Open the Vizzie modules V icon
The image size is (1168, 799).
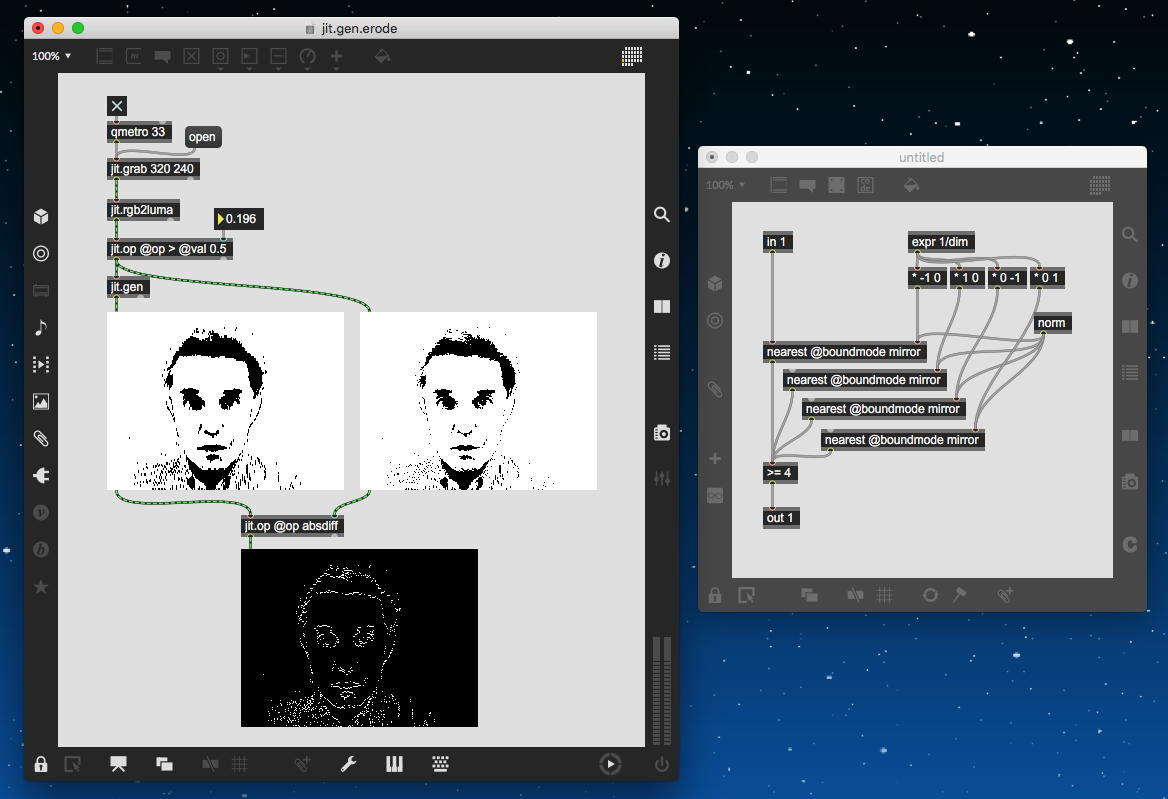click(x=41, y=512)
